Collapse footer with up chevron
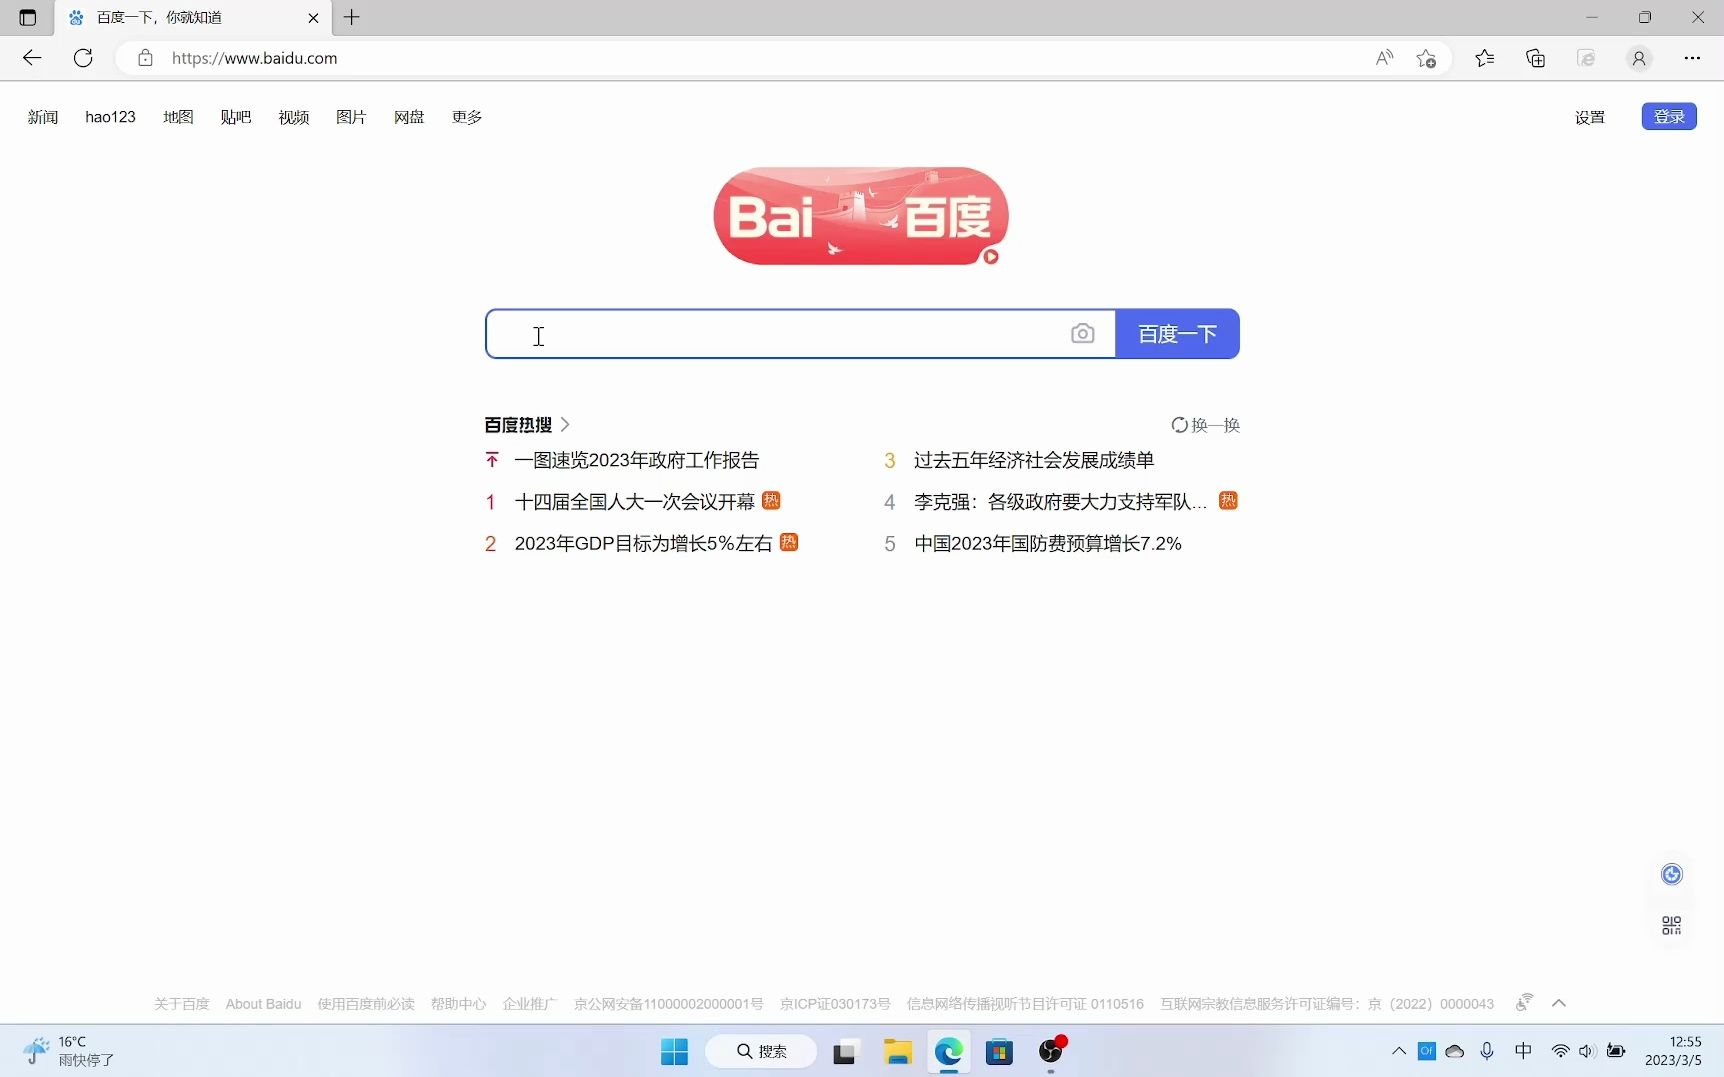 tap(1559, 1003)
